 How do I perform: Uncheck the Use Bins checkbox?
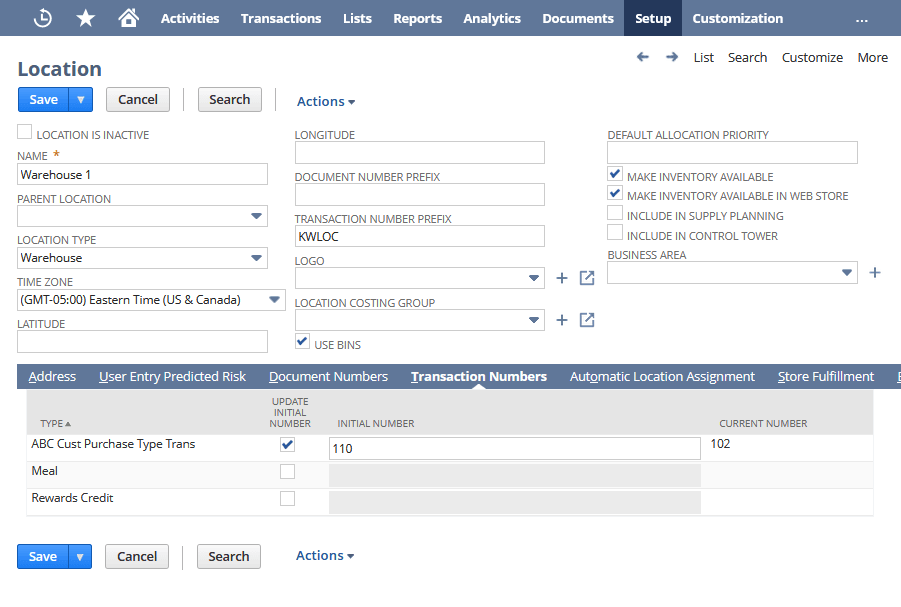click(x=302, y=341)
